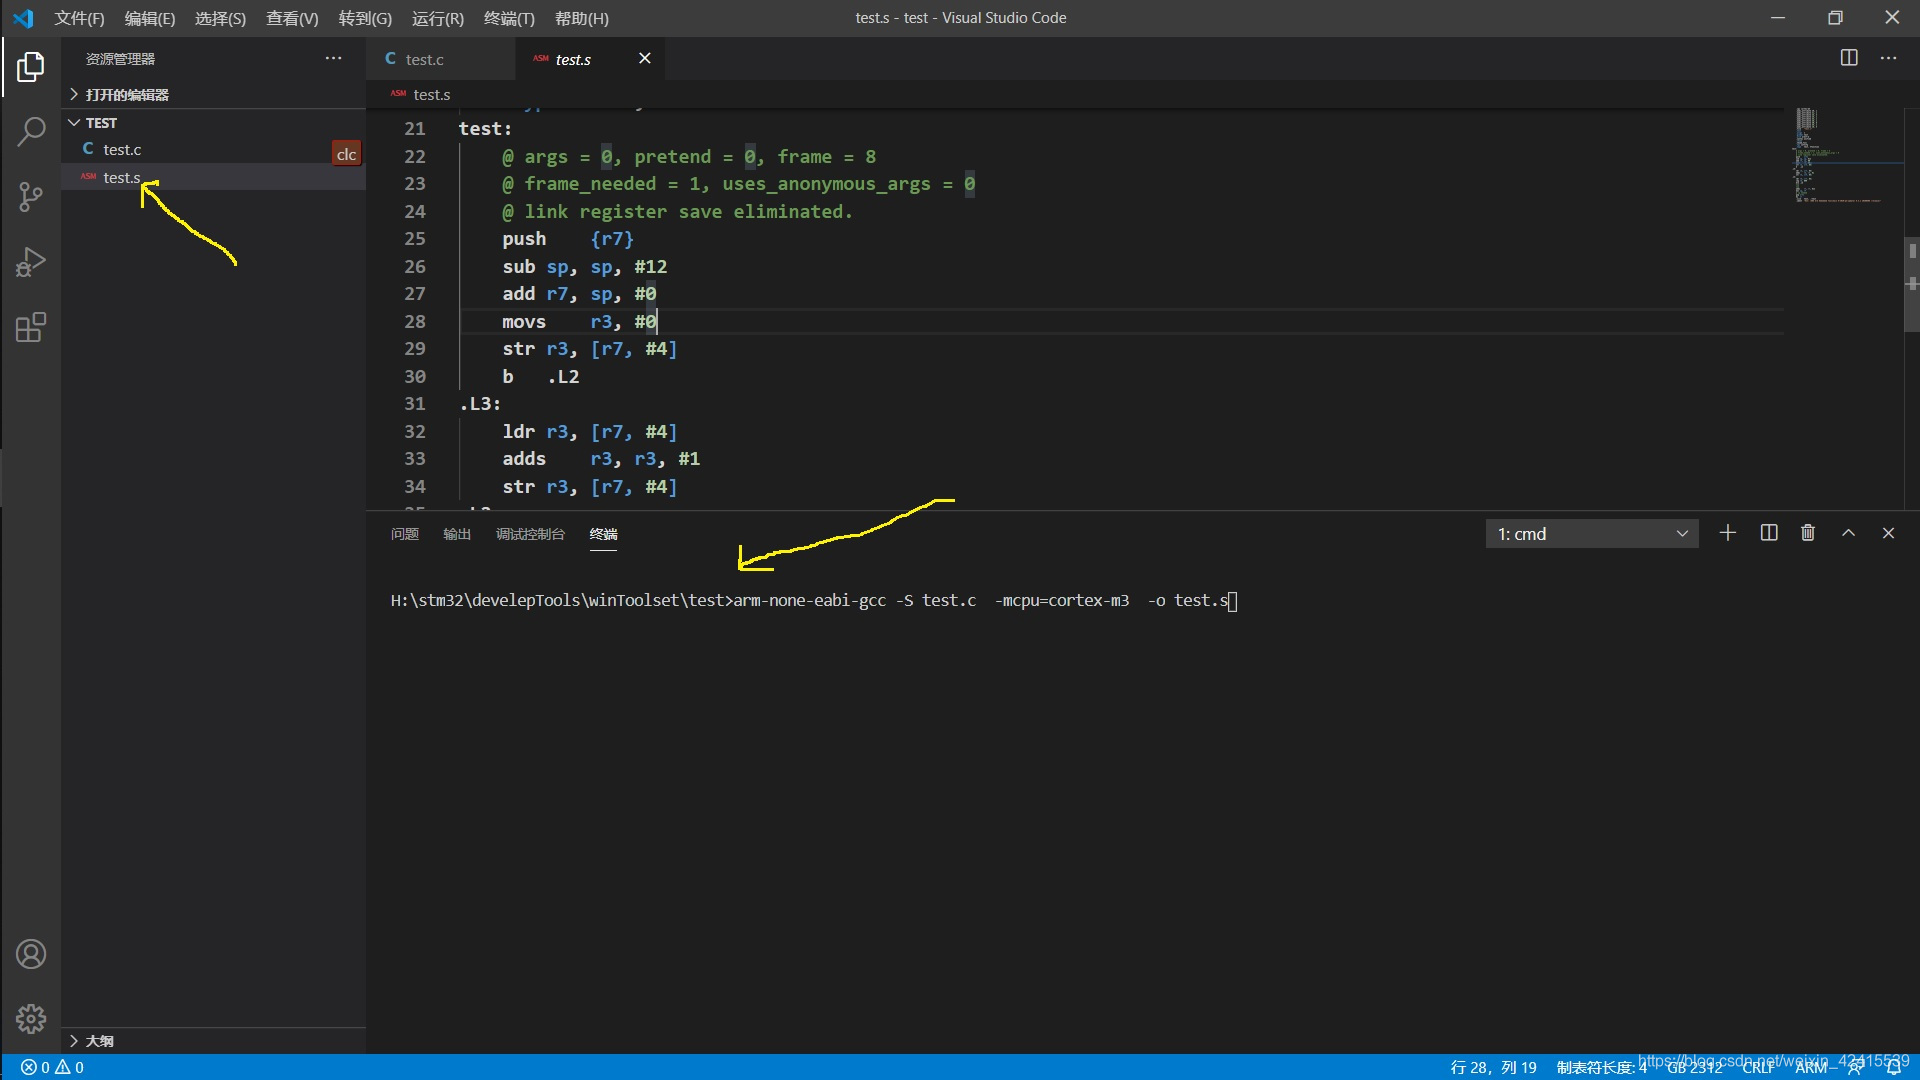Image resolution: width=1920 pixels, height=1080 pixels.
Task: Click the 'sub sp, sp, #12' line
Action: [x=584, y=267]
